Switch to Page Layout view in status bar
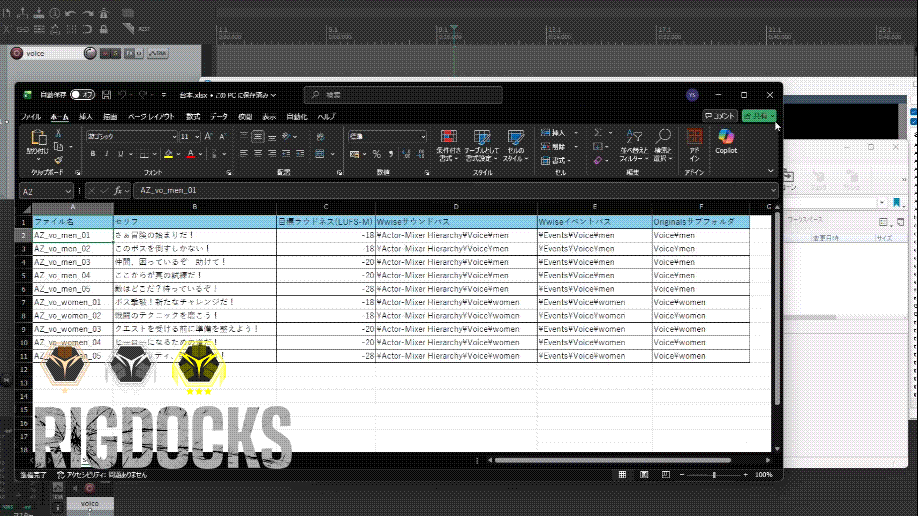This screenshot has height=516, width=918. point(644,474)
